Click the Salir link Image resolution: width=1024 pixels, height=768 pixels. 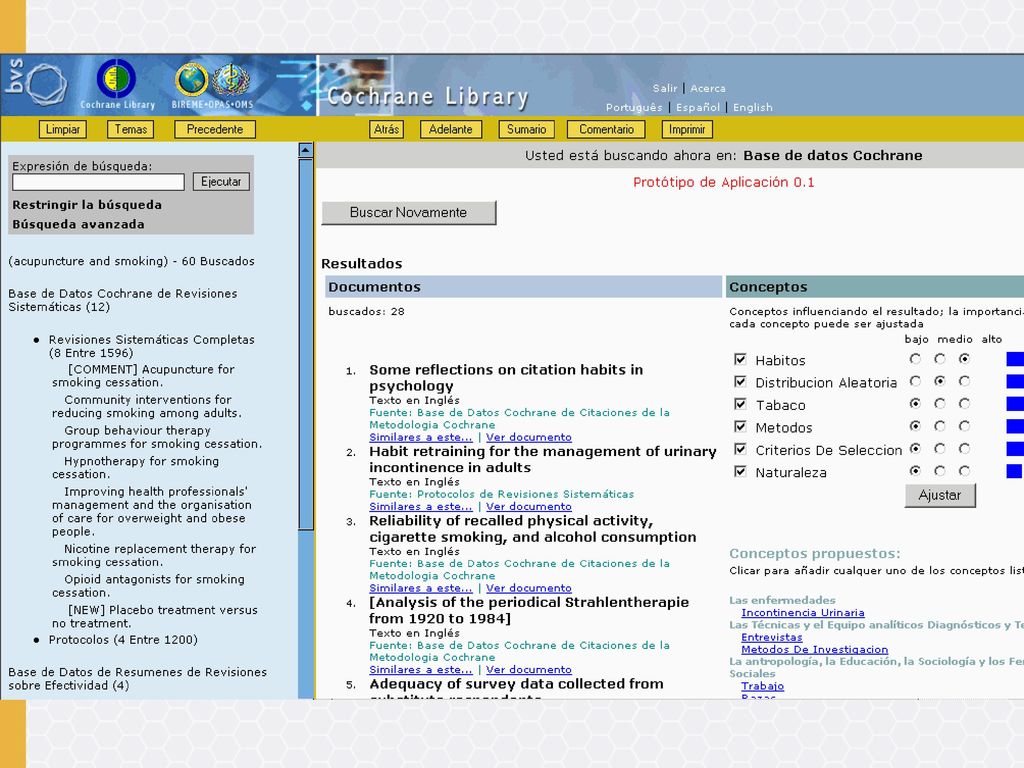pos(665,88)
